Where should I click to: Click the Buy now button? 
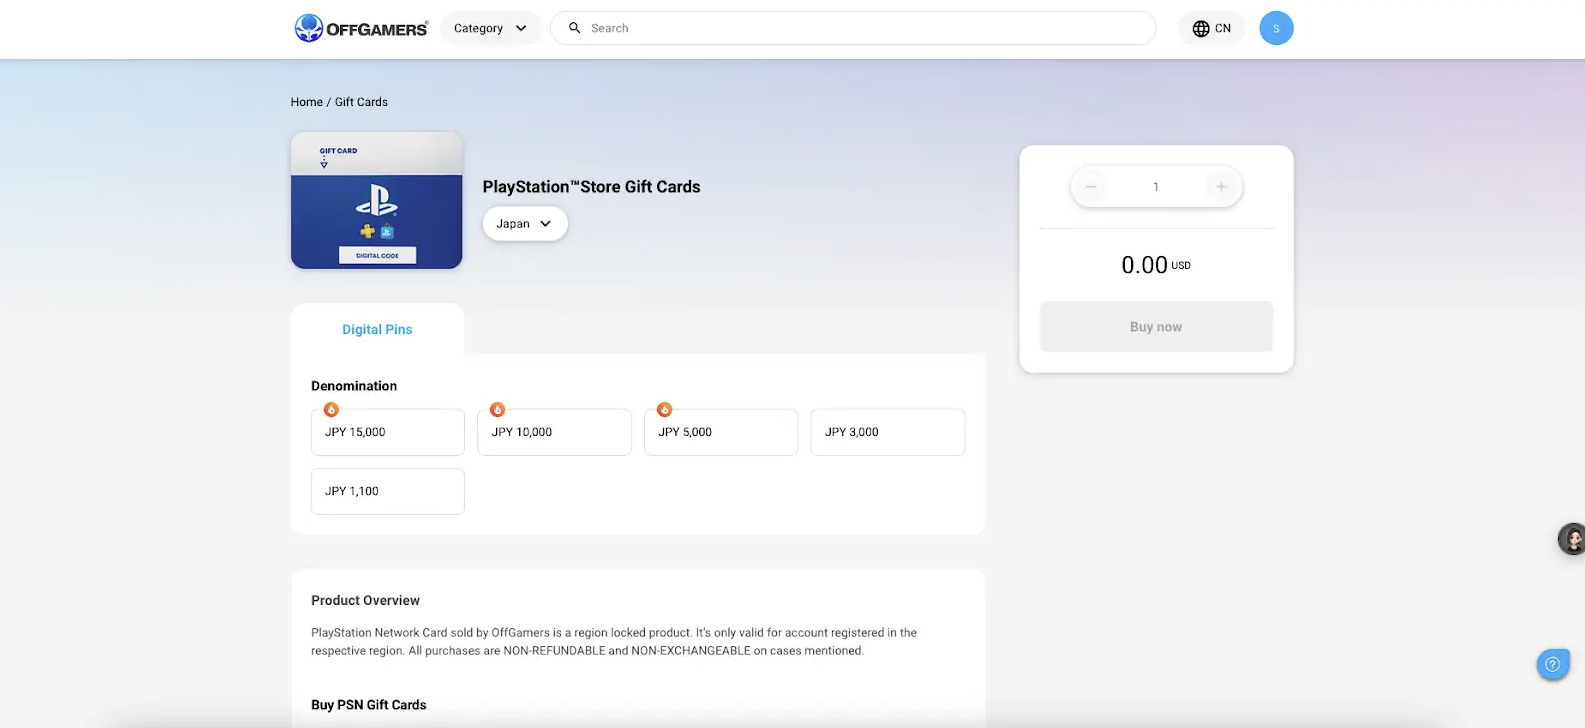click(1156, 327)
